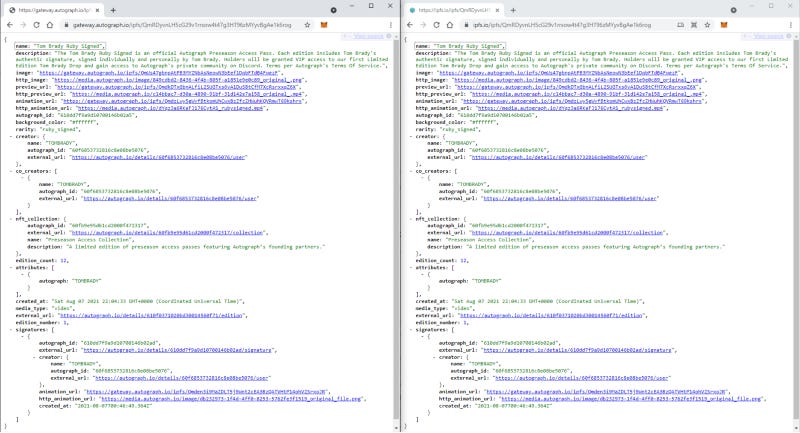Image resolution: width=800 pixels, height=433 pixels.
Task: Open http_image link in gateway.autograph.io window
Action: pyautogui.click(x=179, y=80)
